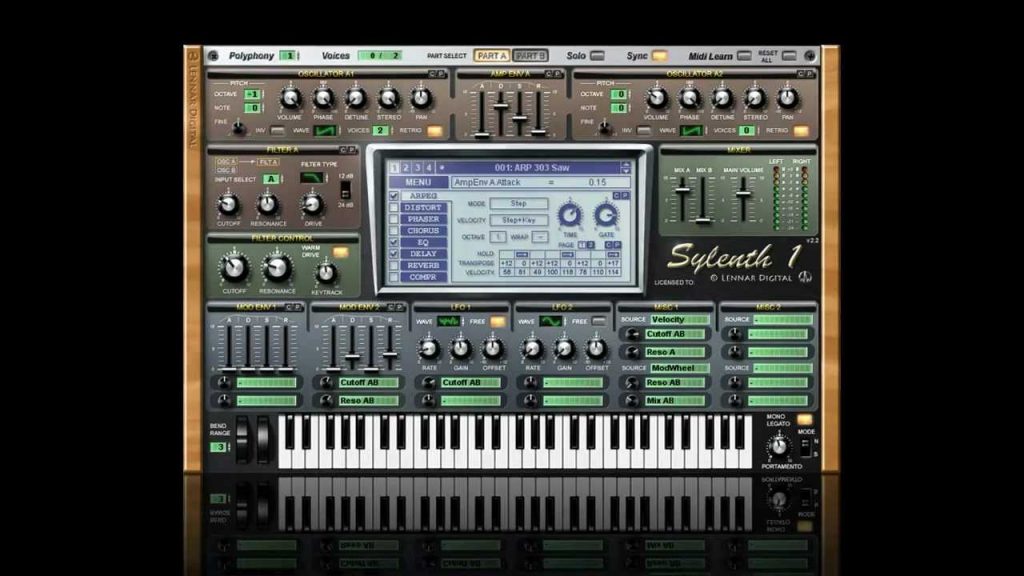Click the Keytrack knob in Filter Control
The height and width of the screenshot is (576, 1024).
327,274
